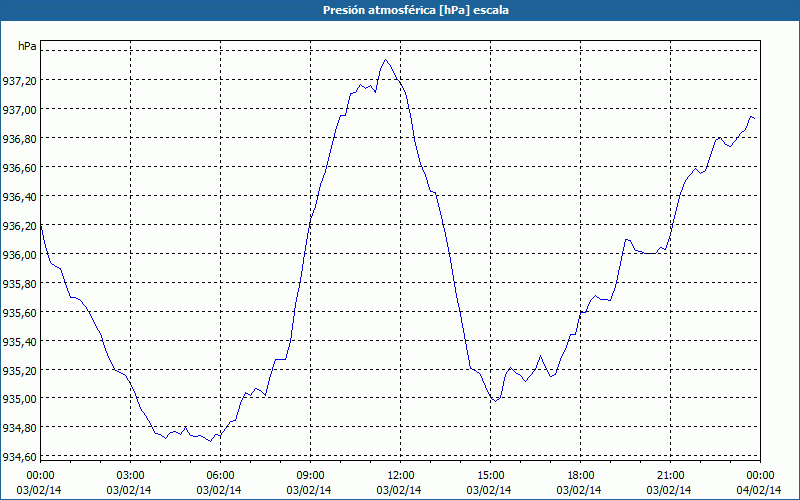Viewport: 800px width, 500px height.
Task: Click the 935,60 pressure label
Action: [x=19, y=312]
